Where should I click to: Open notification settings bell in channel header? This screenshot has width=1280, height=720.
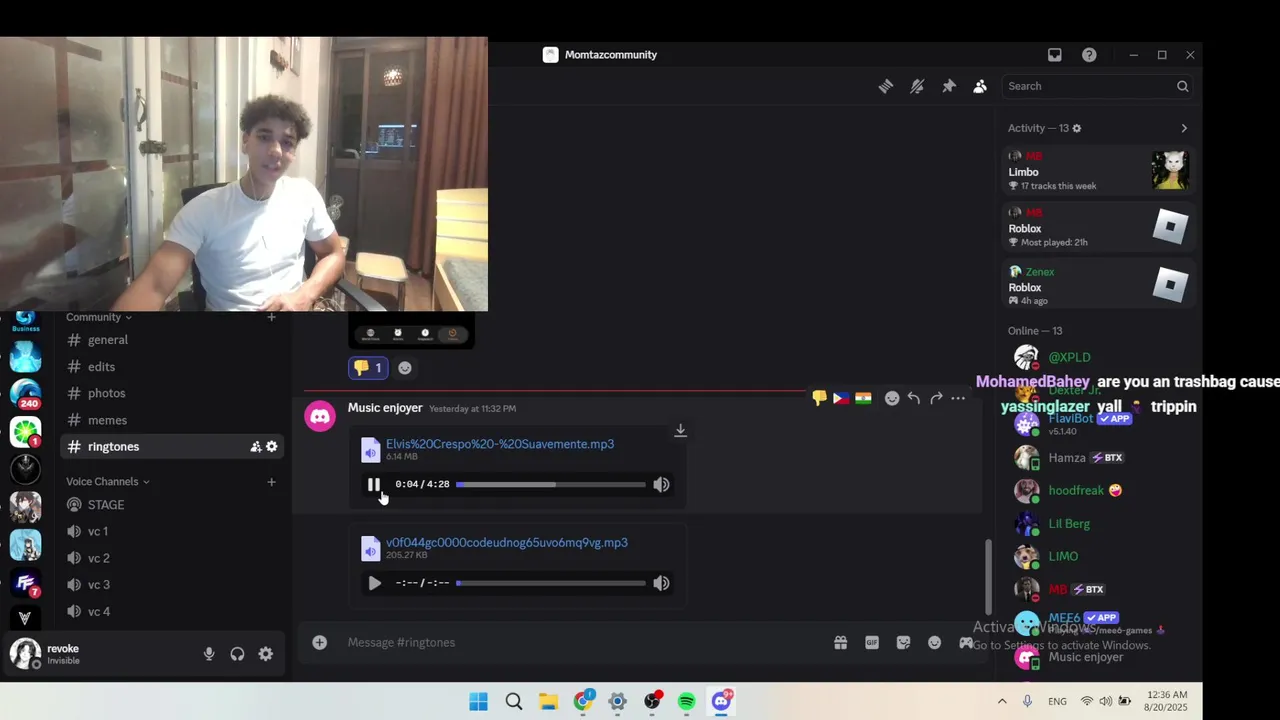(x=917, y=86)
